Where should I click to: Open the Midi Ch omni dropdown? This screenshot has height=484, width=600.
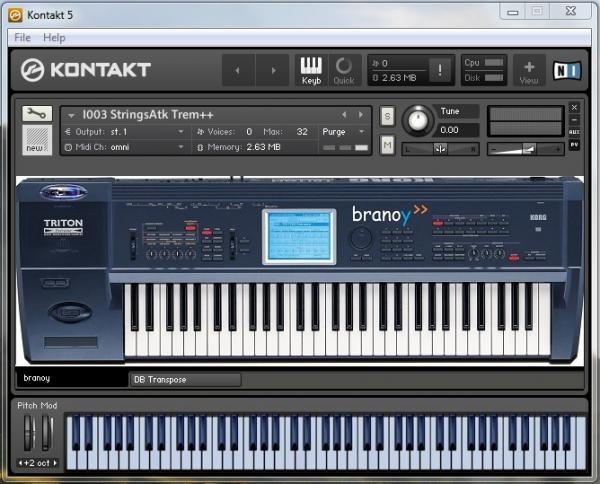click(x=124, y=147)
